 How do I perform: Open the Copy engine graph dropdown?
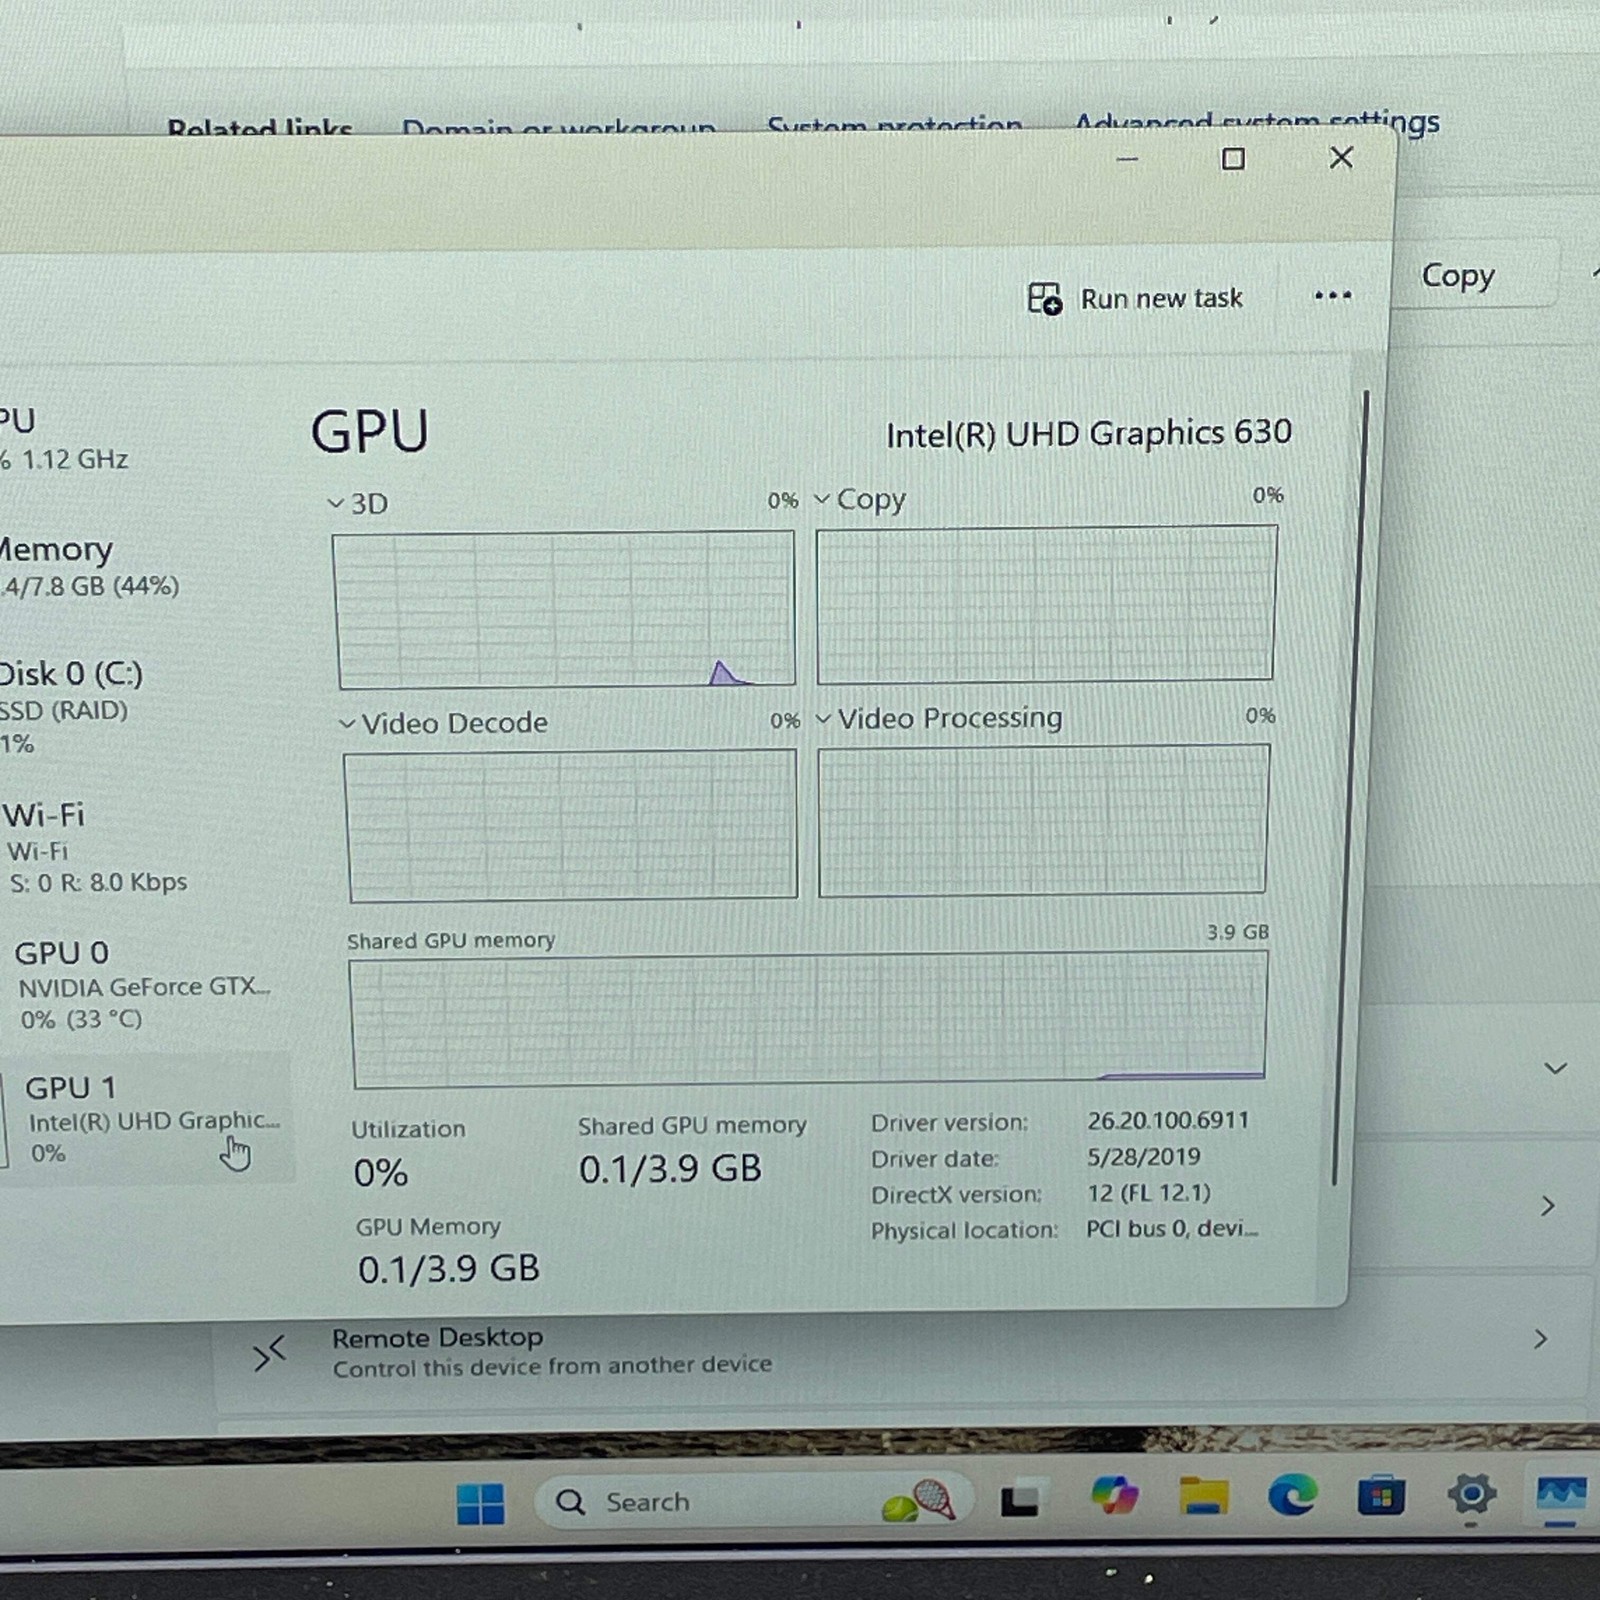tap(822, 499)
